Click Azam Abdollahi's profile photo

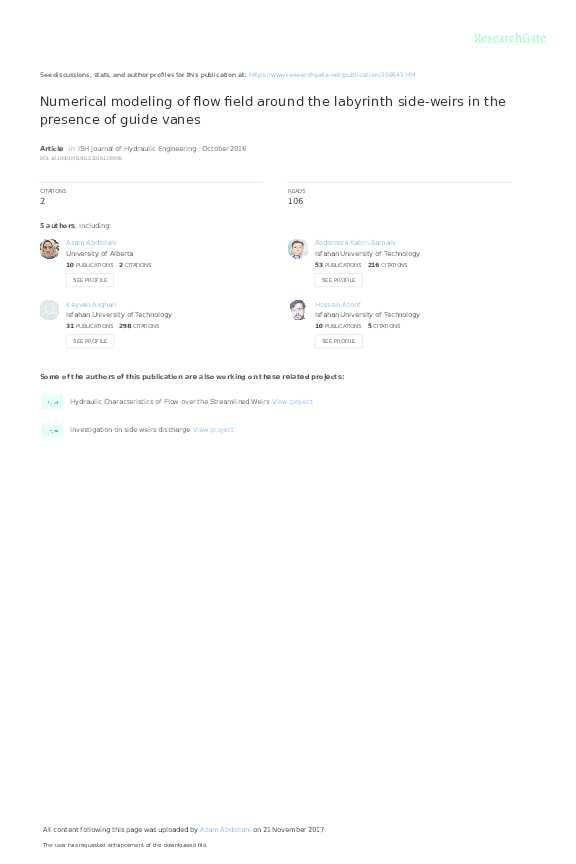50,249
